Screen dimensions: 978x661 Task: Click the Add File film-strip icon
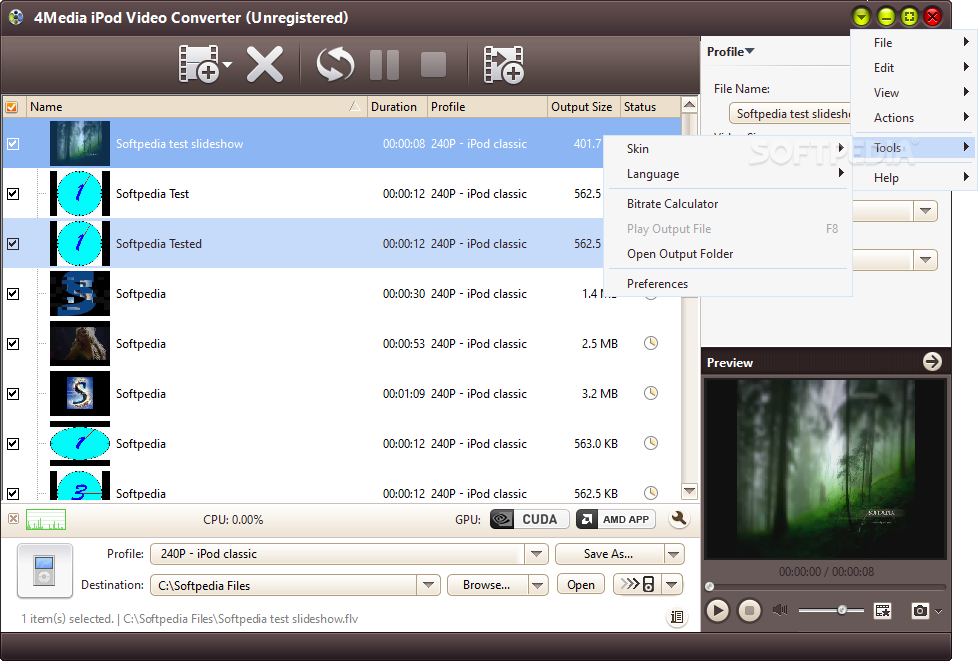point(198,64)
